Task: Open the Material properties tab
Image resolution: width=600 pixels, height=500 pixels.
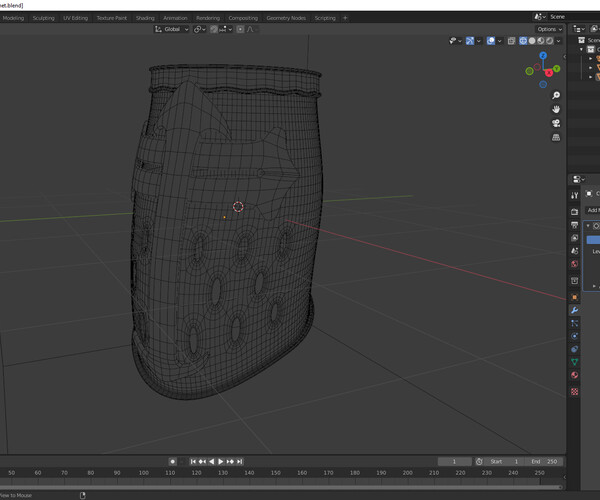Action: coord(575,375)
